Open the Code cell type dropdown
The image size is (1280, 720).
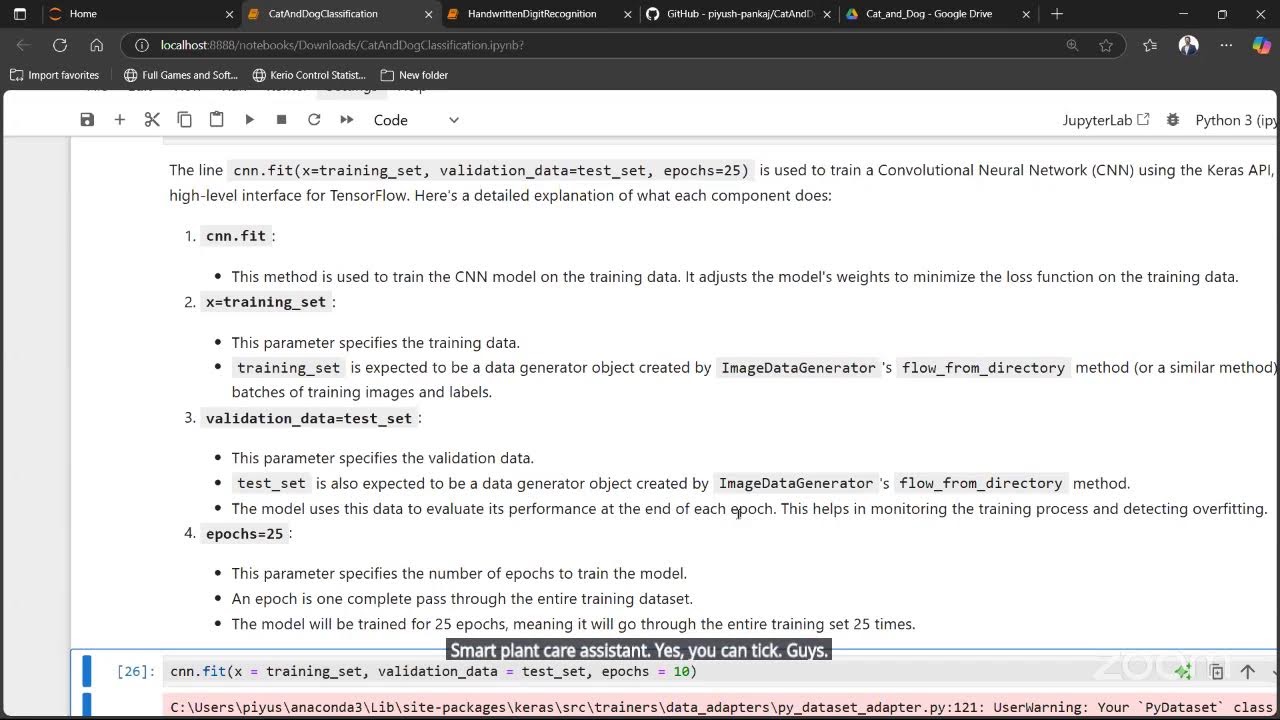coord(417,120)
